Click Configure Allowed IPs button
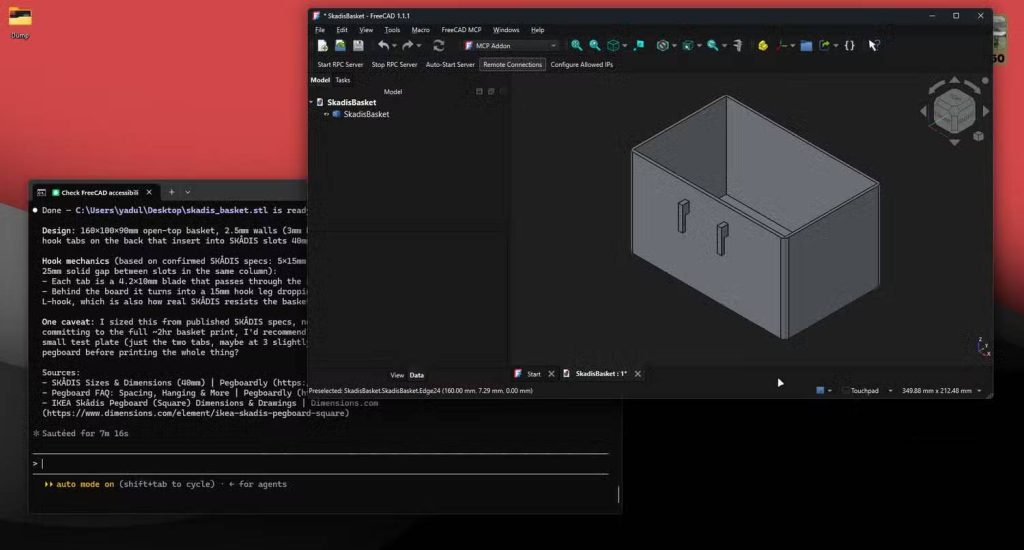The height and width of the screenshot is (550, 1024). tap(582, 65)
